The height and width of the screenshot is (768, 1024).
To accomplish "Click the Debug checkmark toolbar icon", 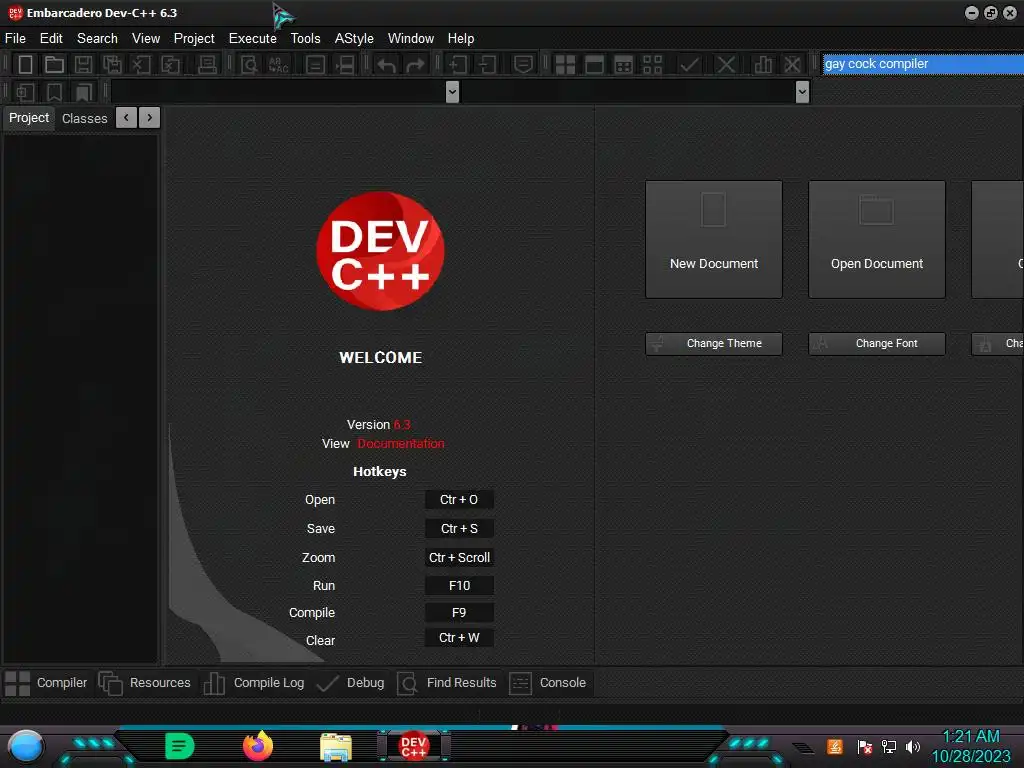I will click(x=689, y=65).
